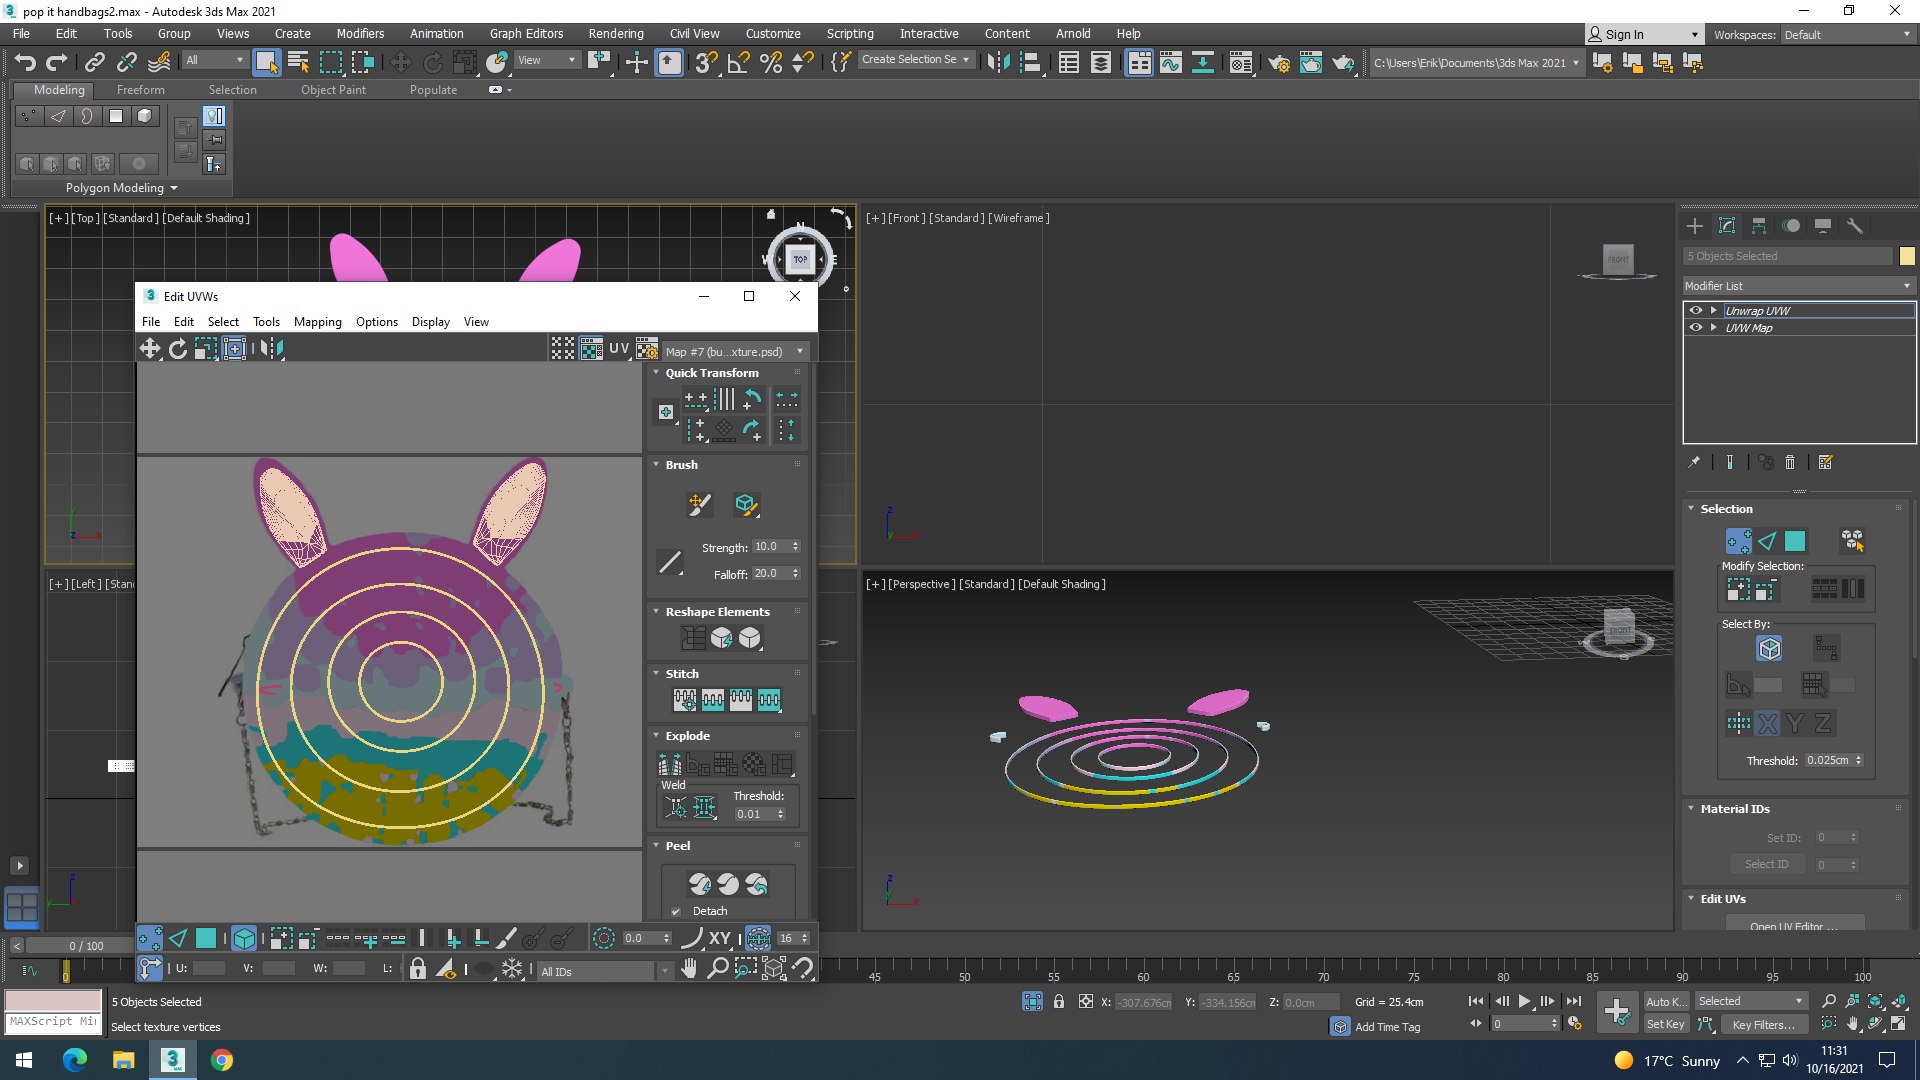Viewport: 1920px width, 1080px height.
Task: Click the Relax Brush tool under Brush
Action: click(746, 505)
